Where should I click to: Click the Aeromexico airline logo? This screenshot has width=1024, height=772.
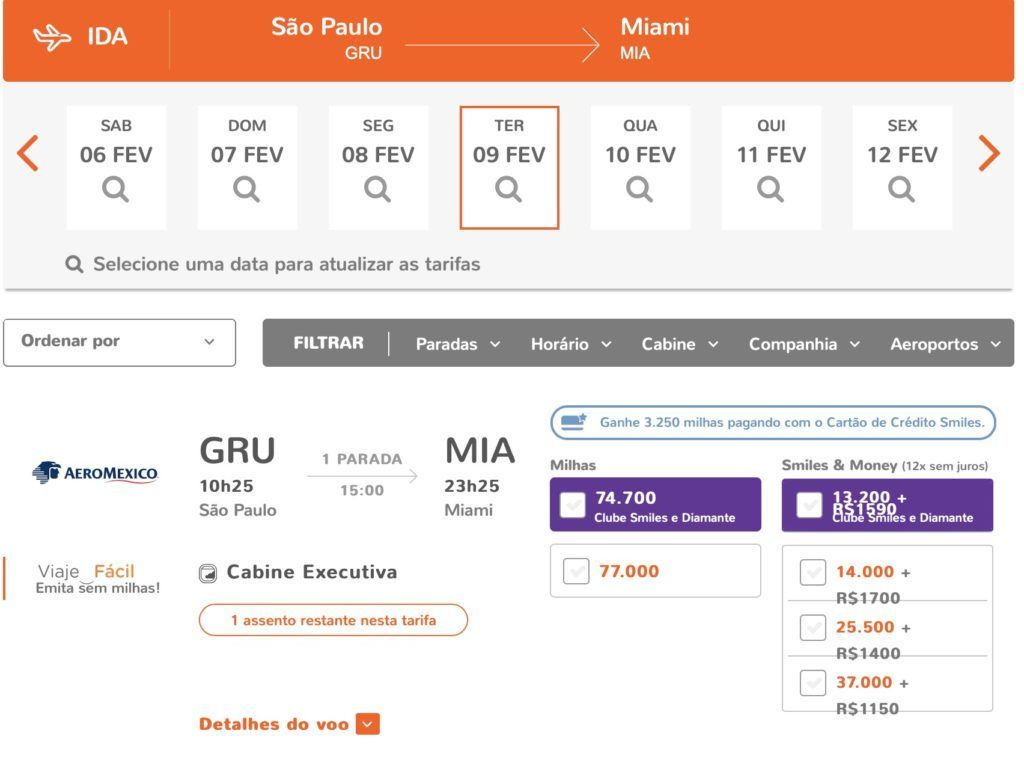click(x=95, y=472)
